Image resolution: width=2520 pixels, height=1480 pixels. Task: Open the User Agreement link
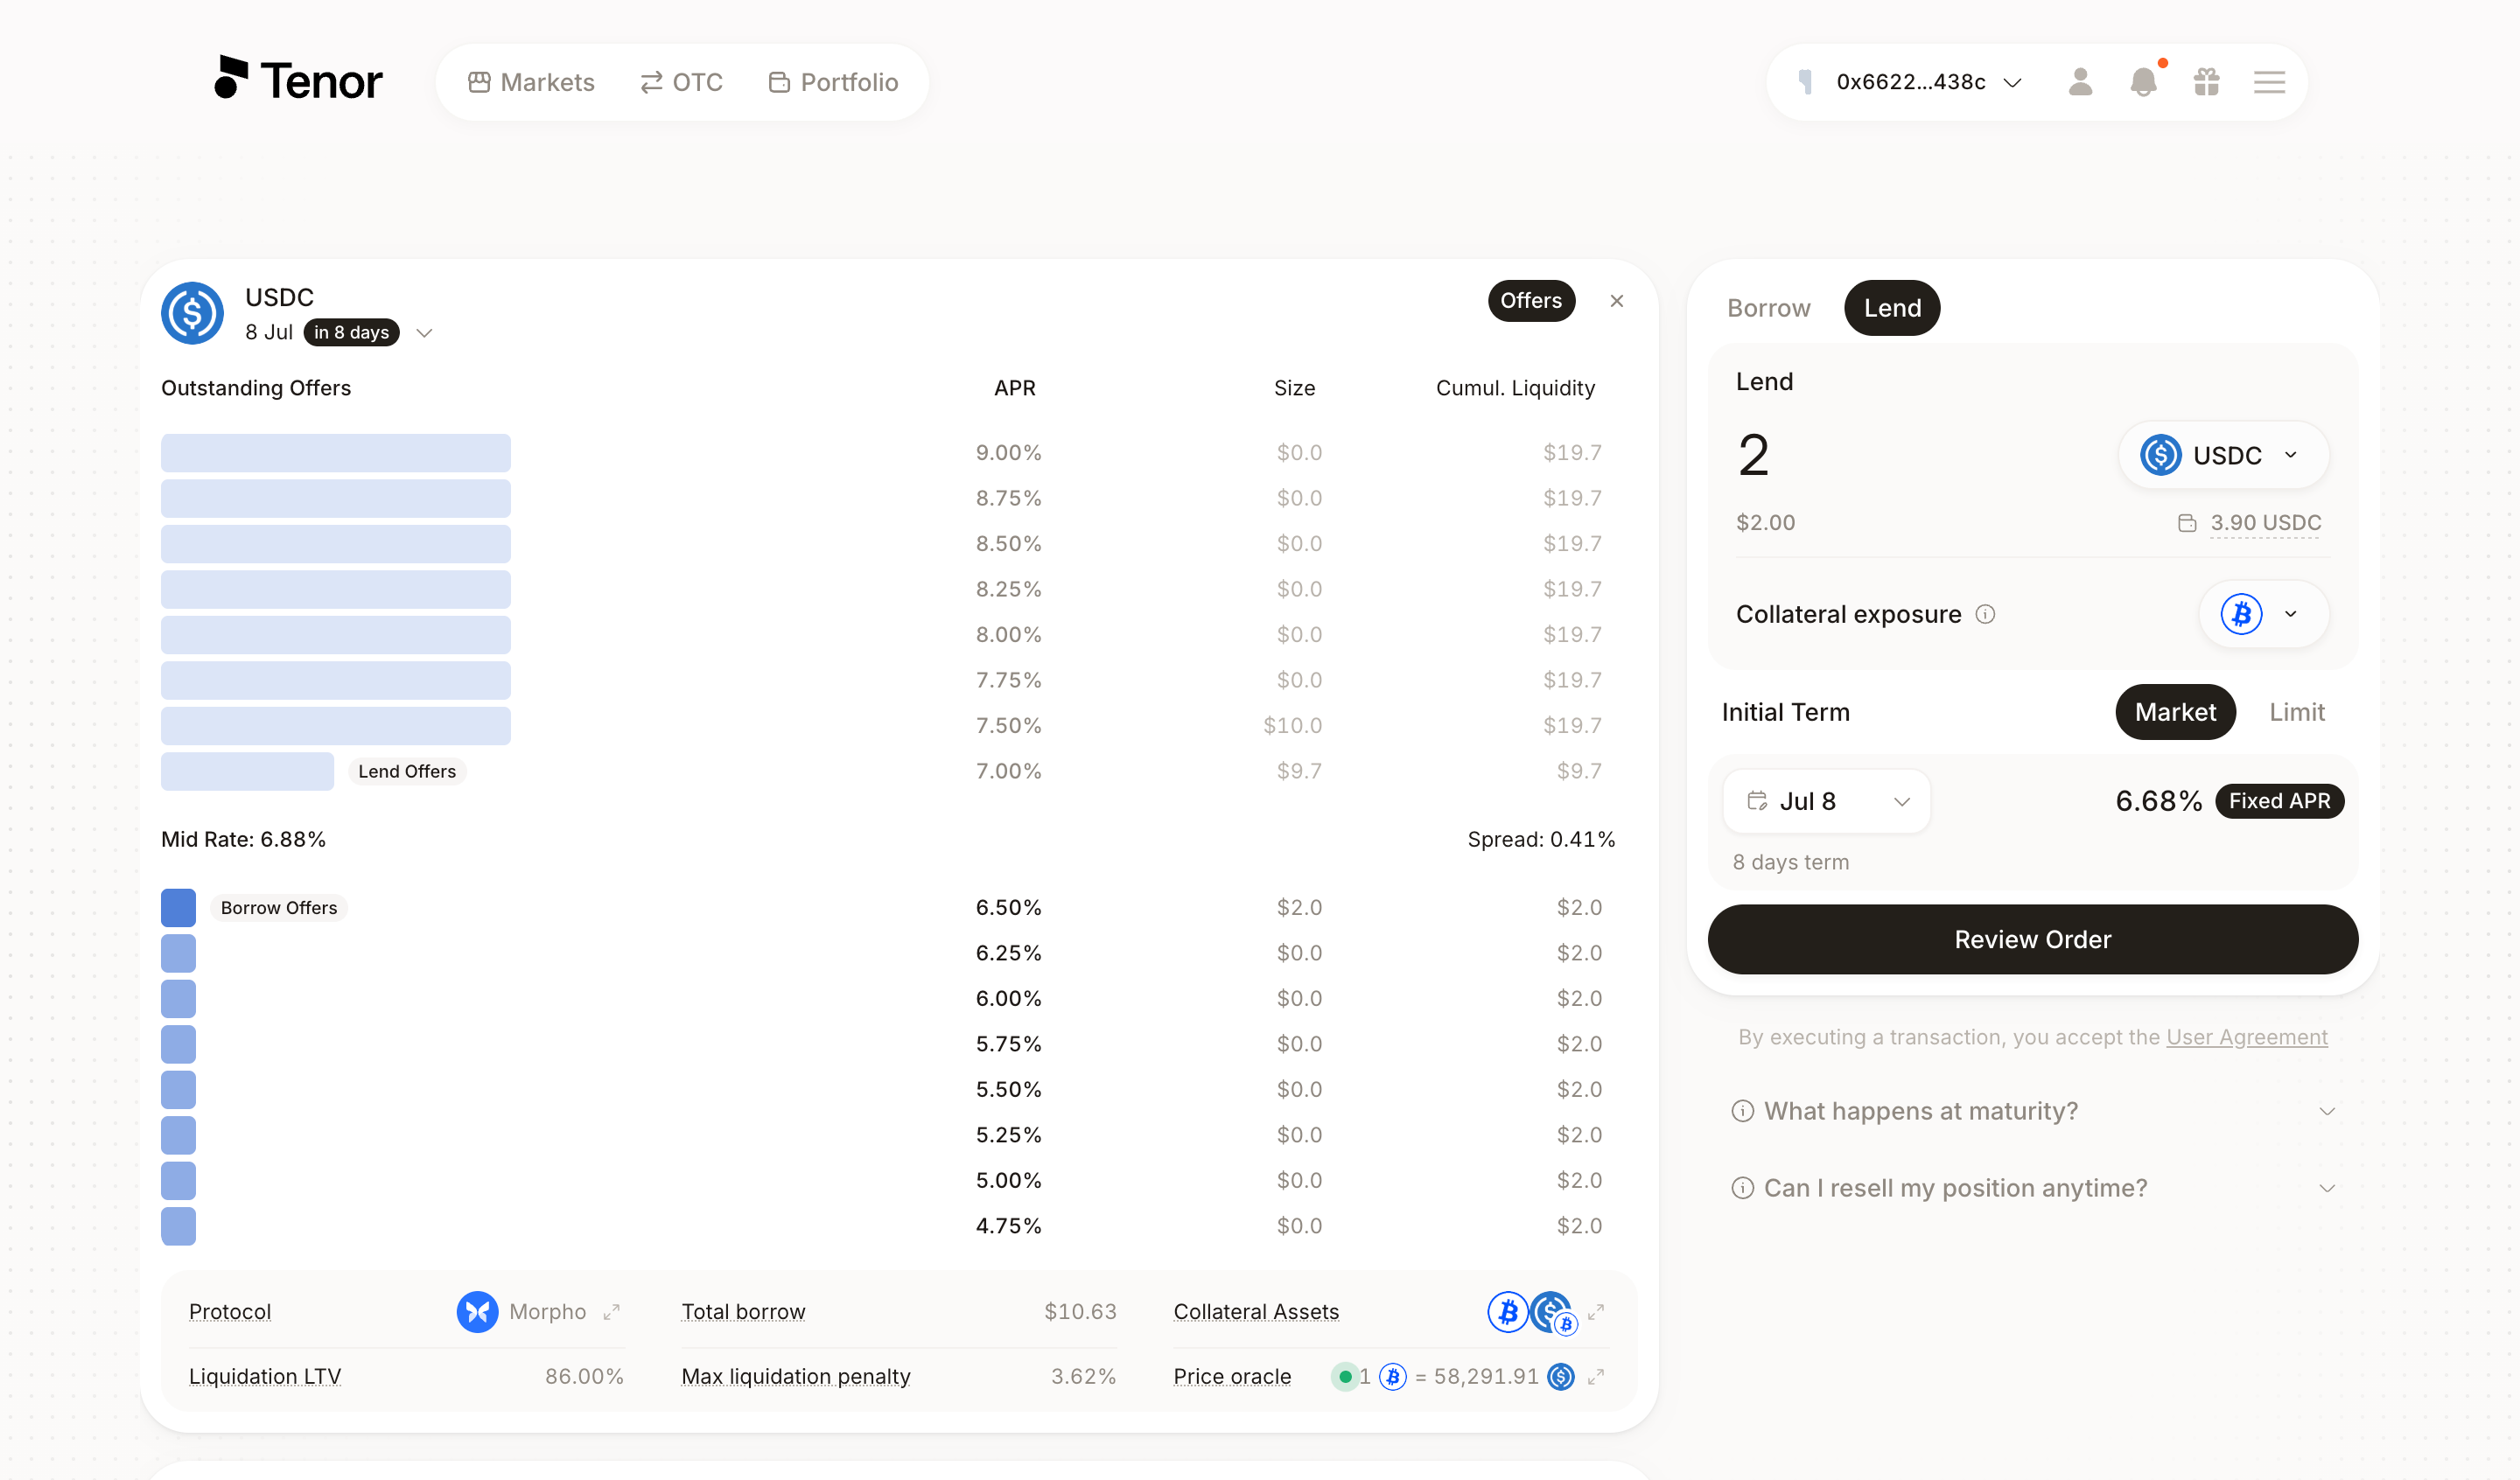point(2247,1037)
